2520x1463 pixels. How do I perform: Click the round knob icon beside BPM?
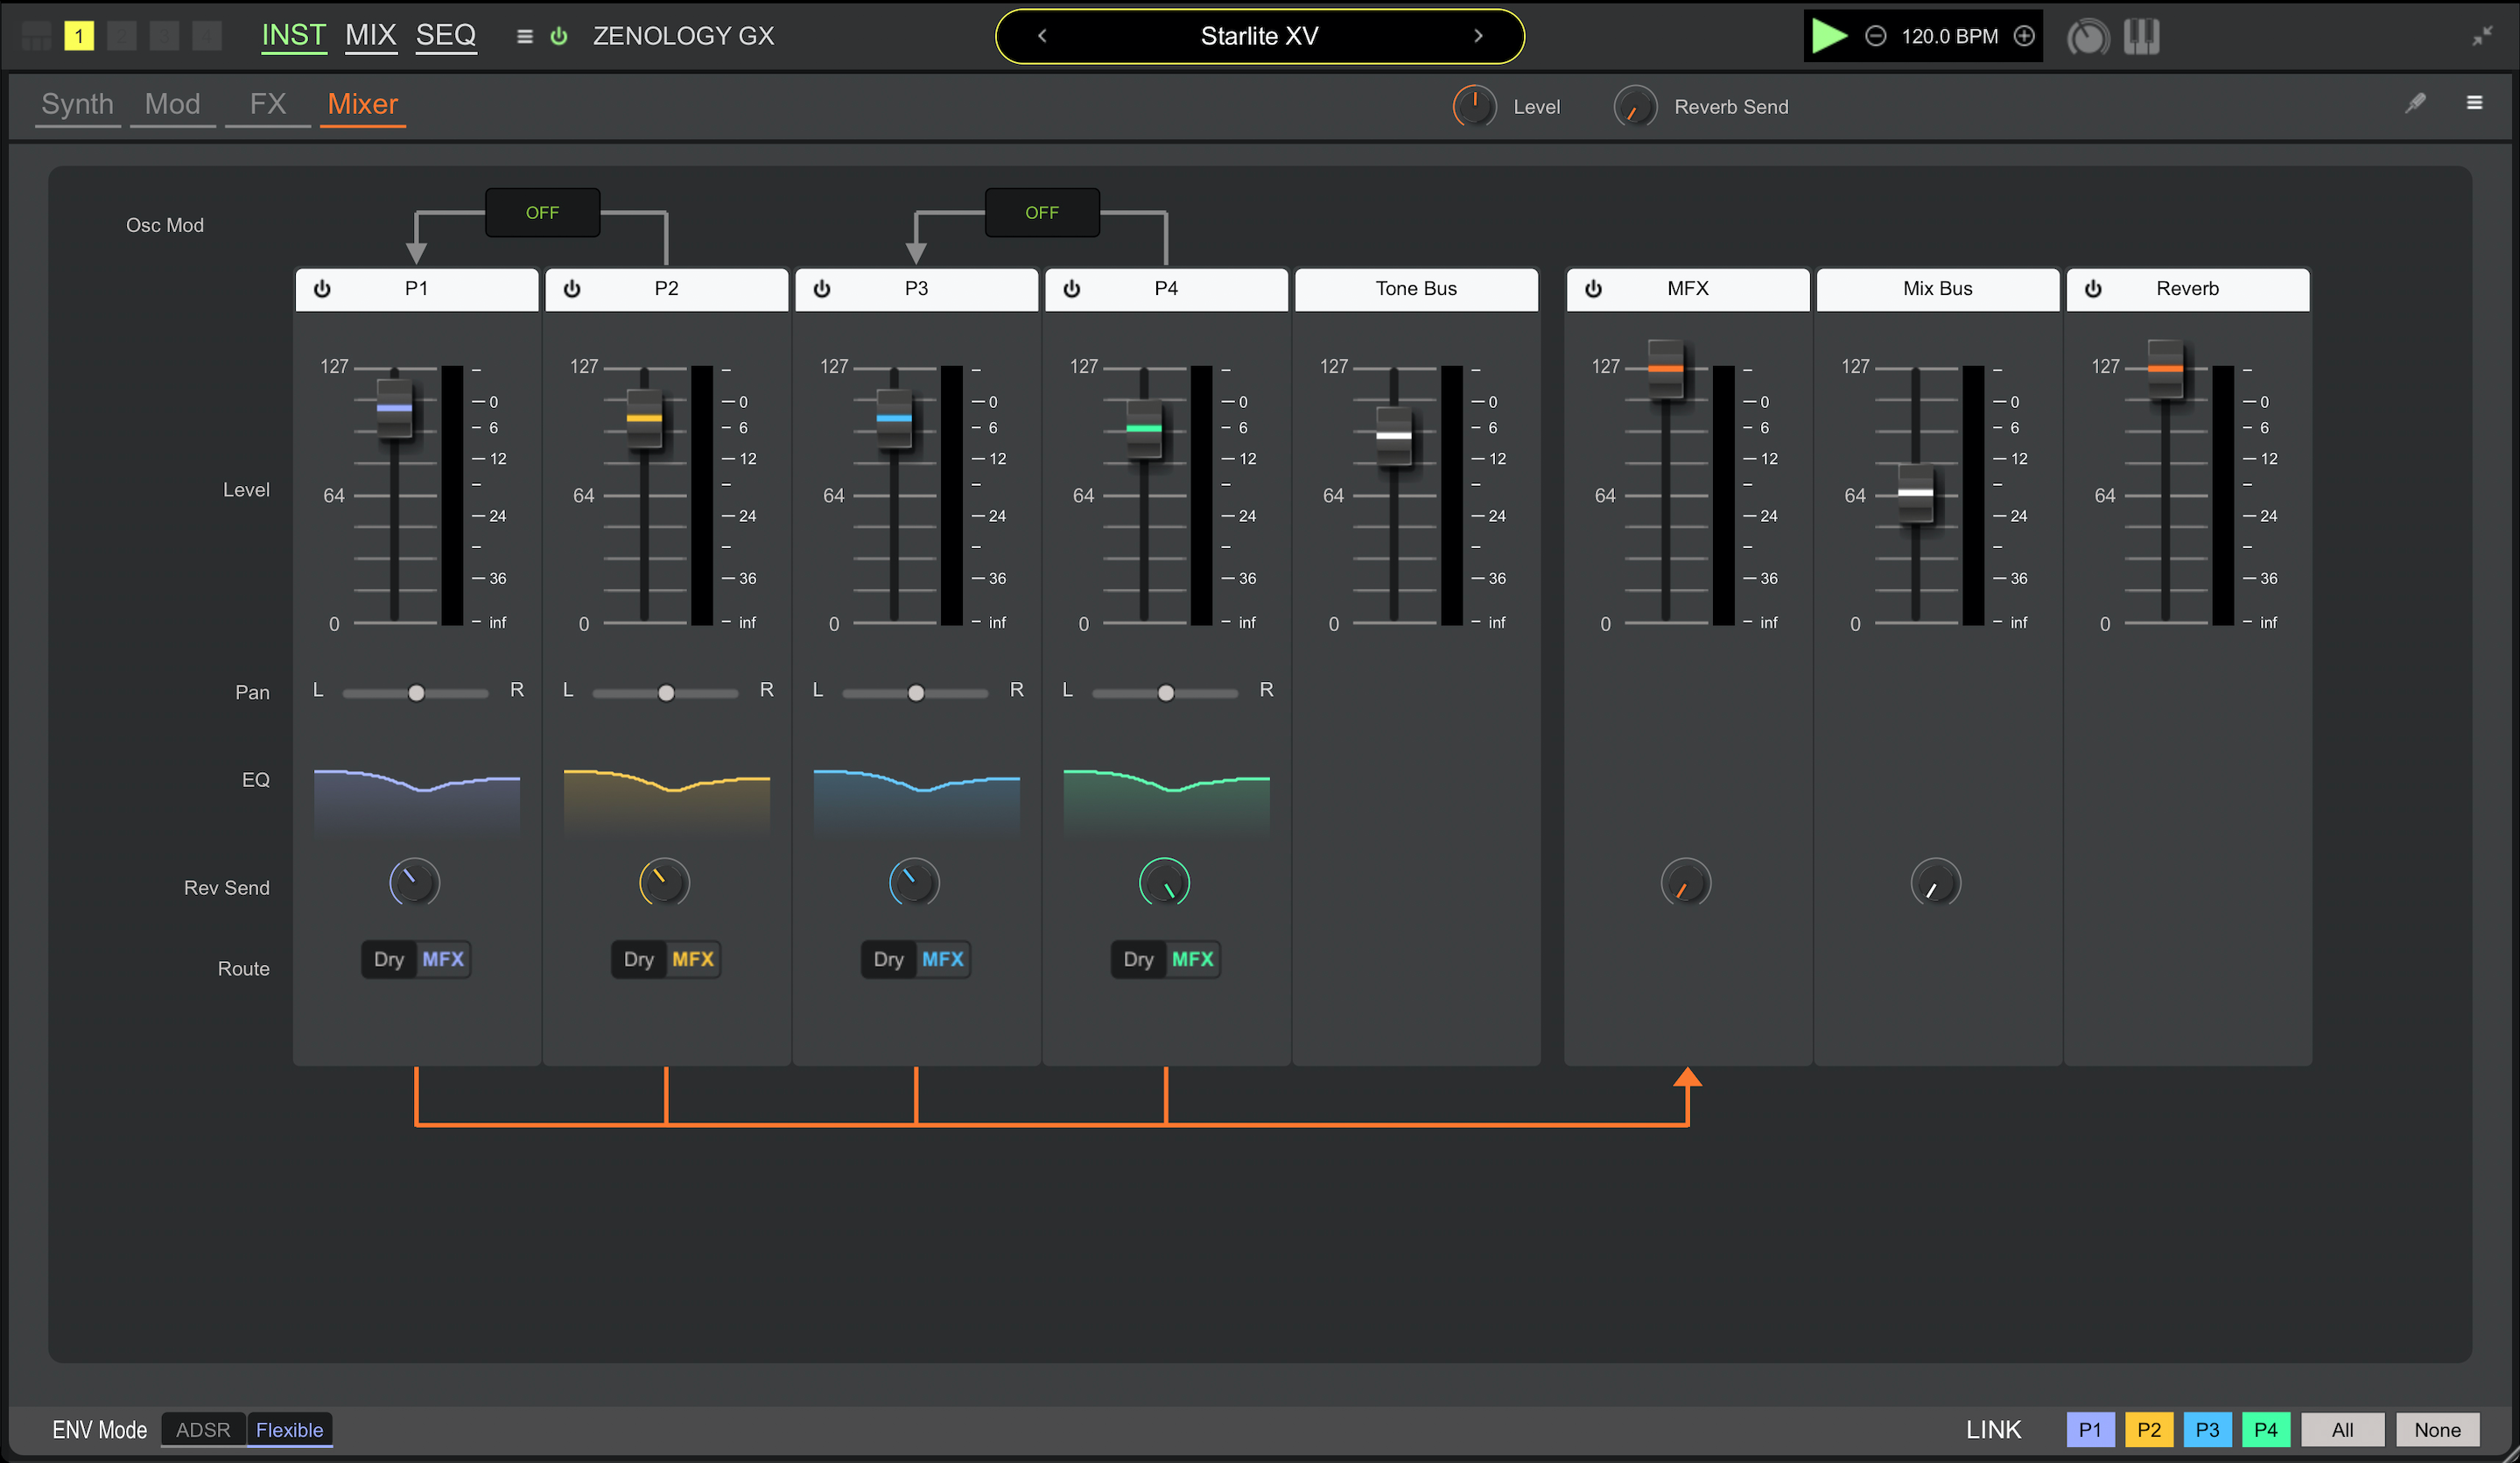[x=2087, y=37]
